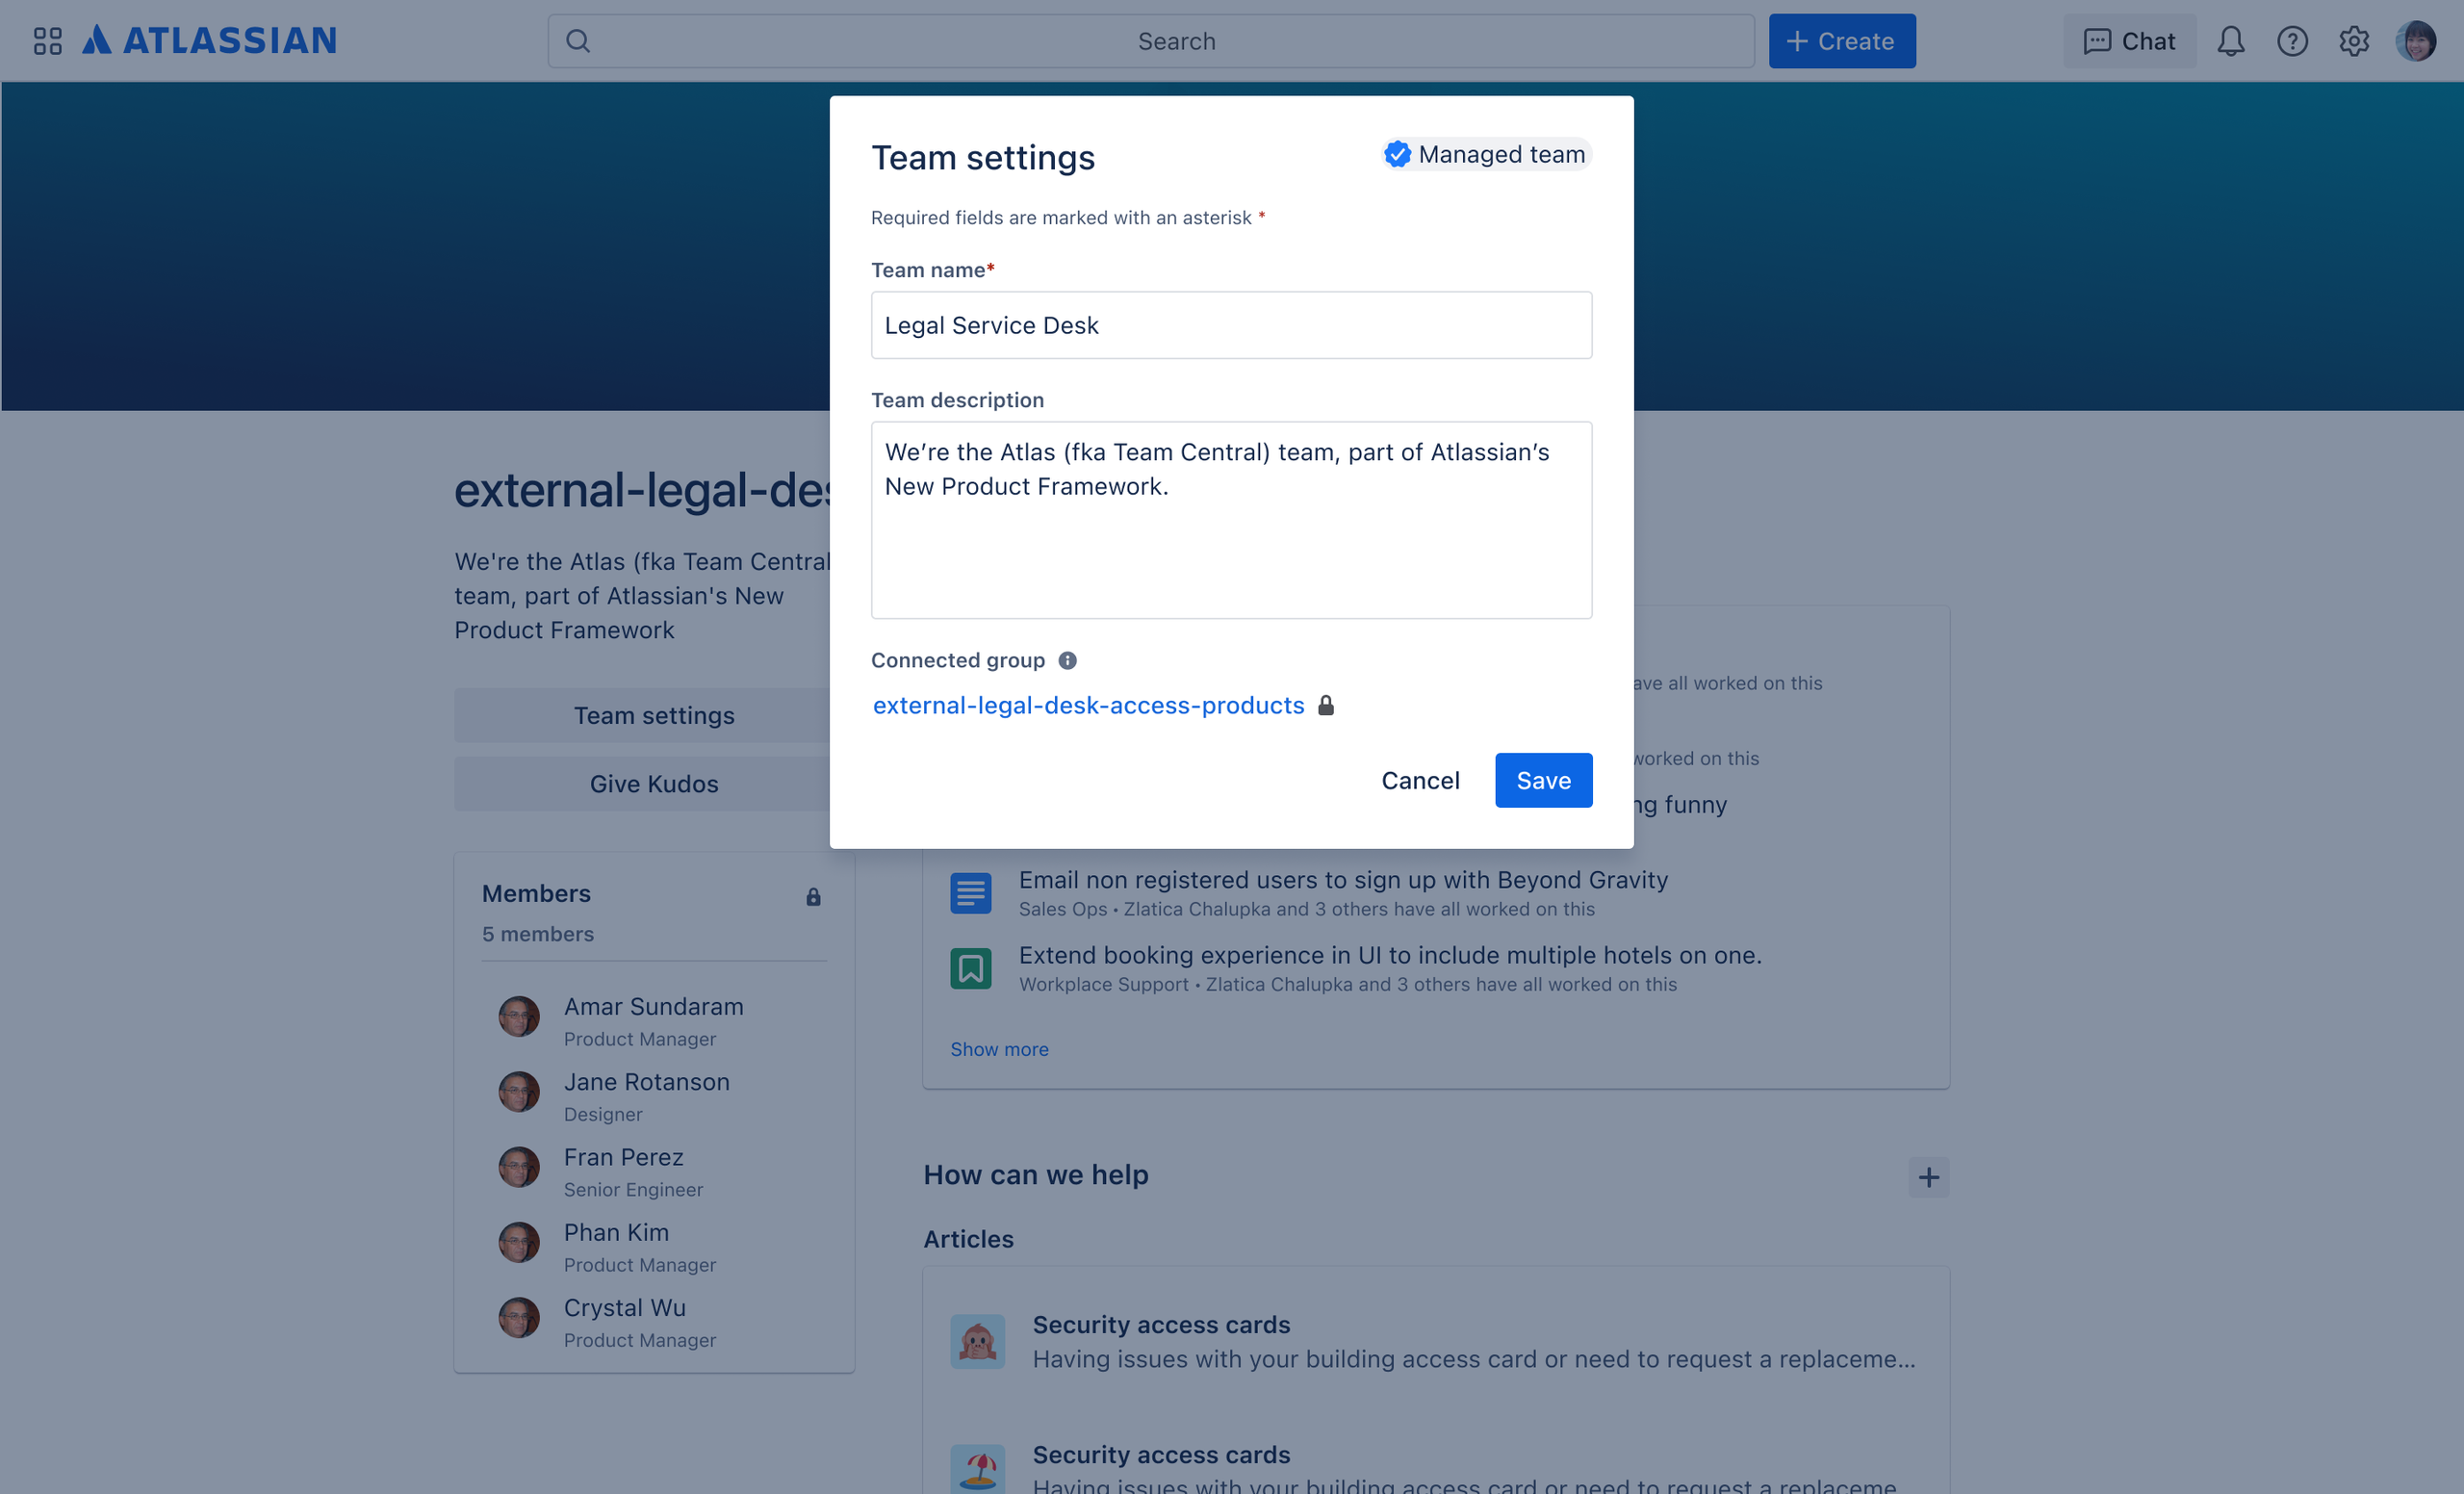Open the Chat panel

point(2129,41)
